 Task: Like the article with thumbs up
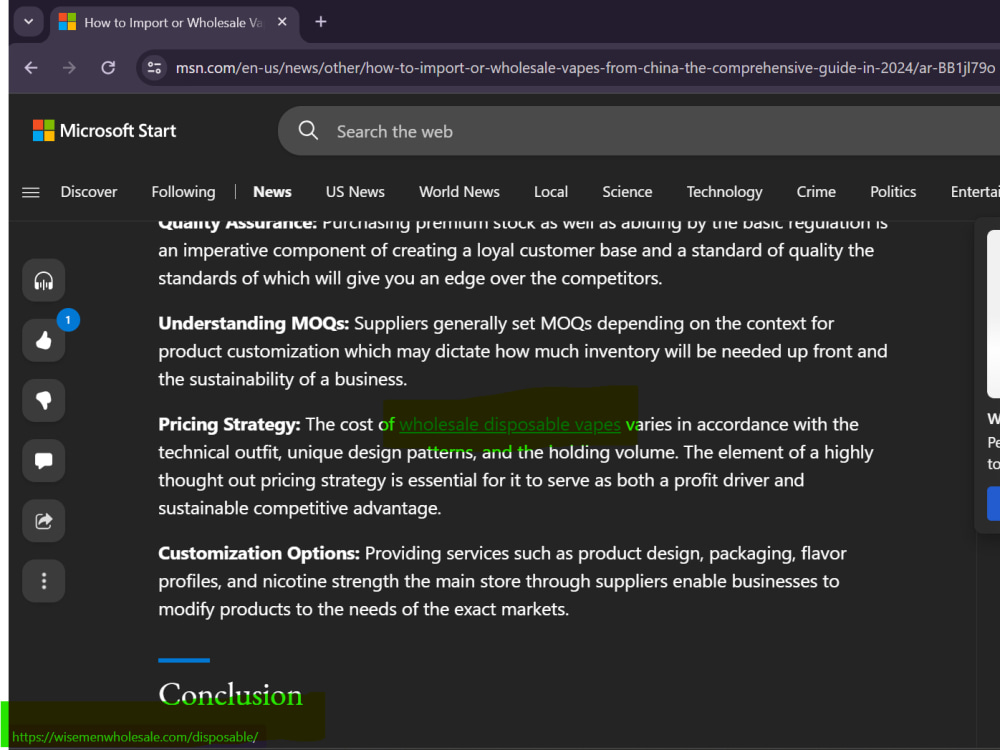[43, 341]
